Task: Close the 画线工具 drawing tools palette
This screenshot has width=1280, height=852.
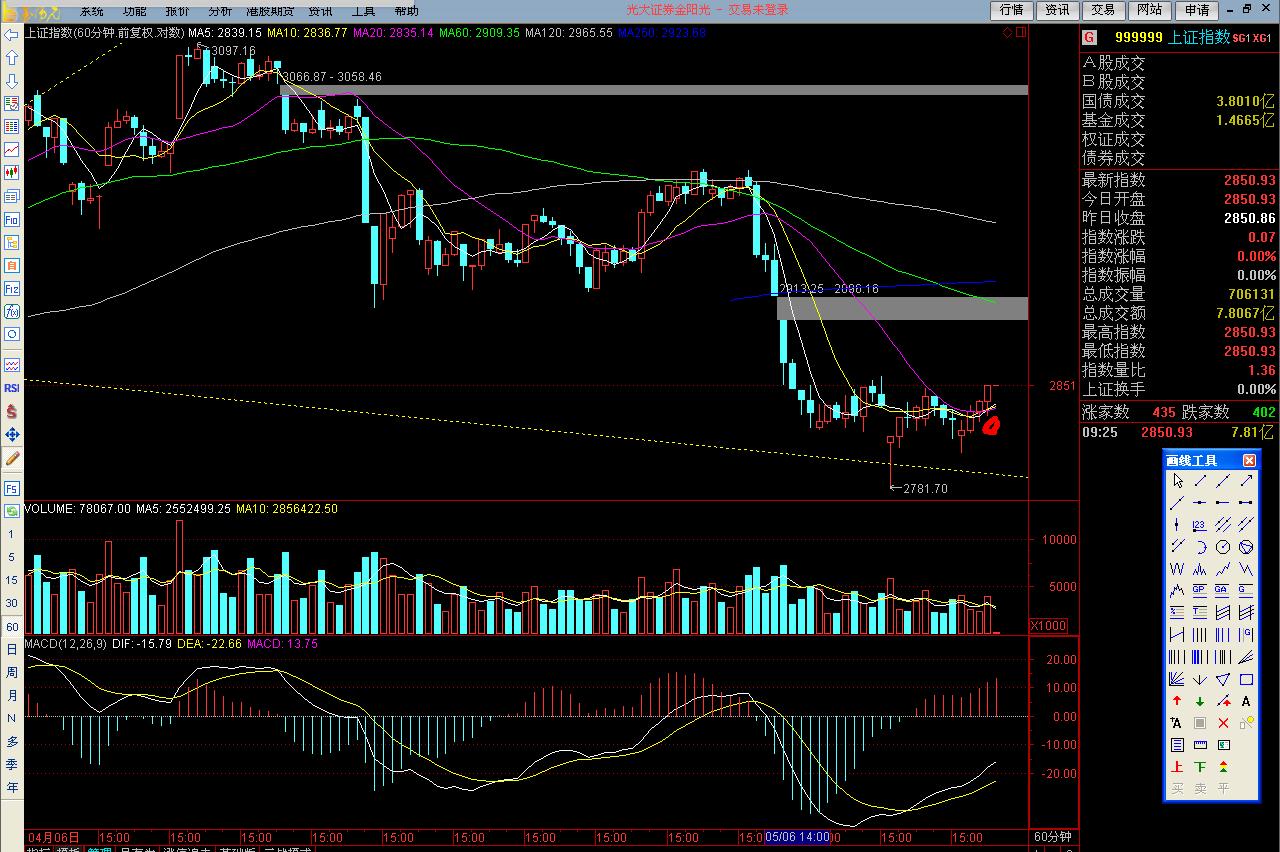Action: tap(1249, 460)
